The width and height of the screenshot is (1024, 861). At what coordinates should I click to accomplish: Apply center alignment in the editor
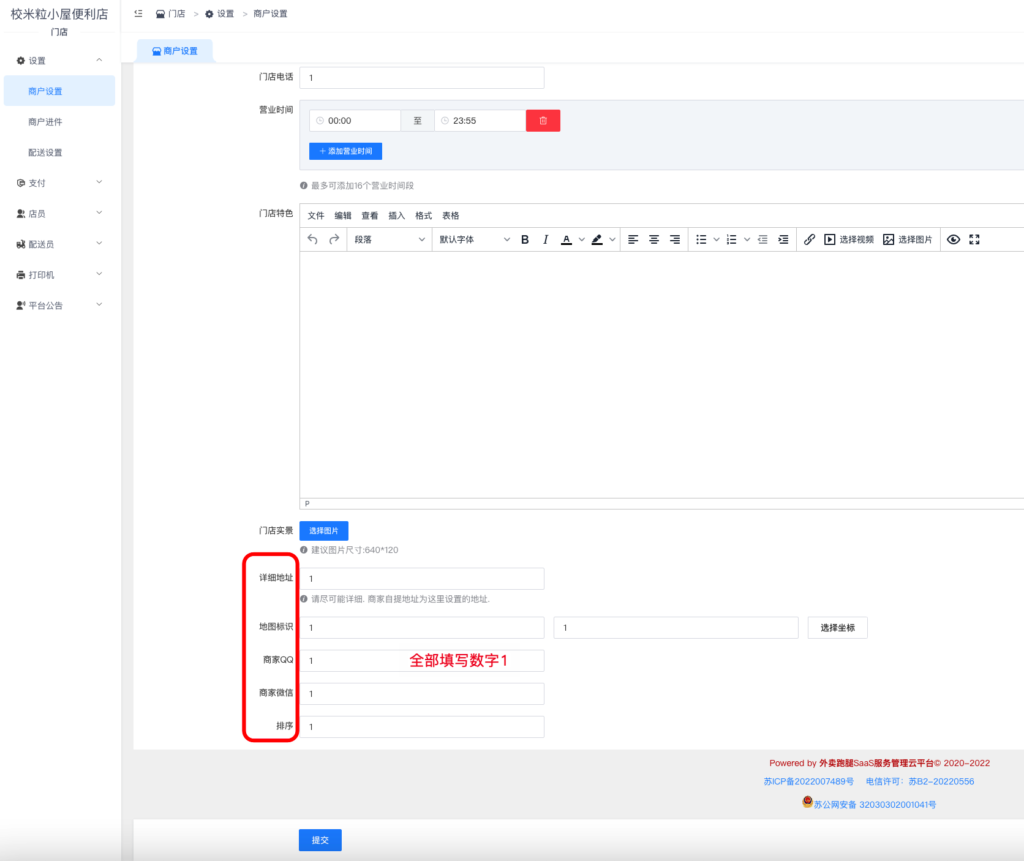tap(653, 239)
